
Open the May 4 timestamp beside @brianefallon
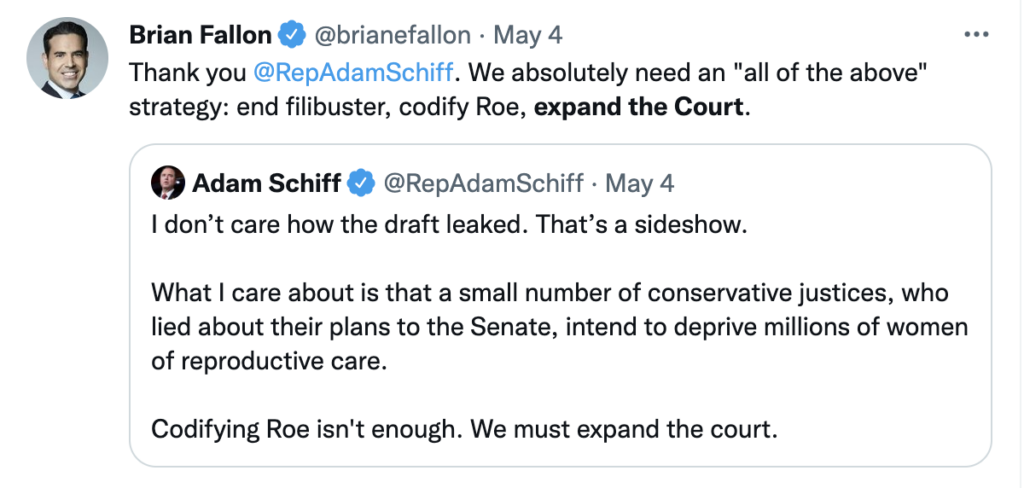528,35
